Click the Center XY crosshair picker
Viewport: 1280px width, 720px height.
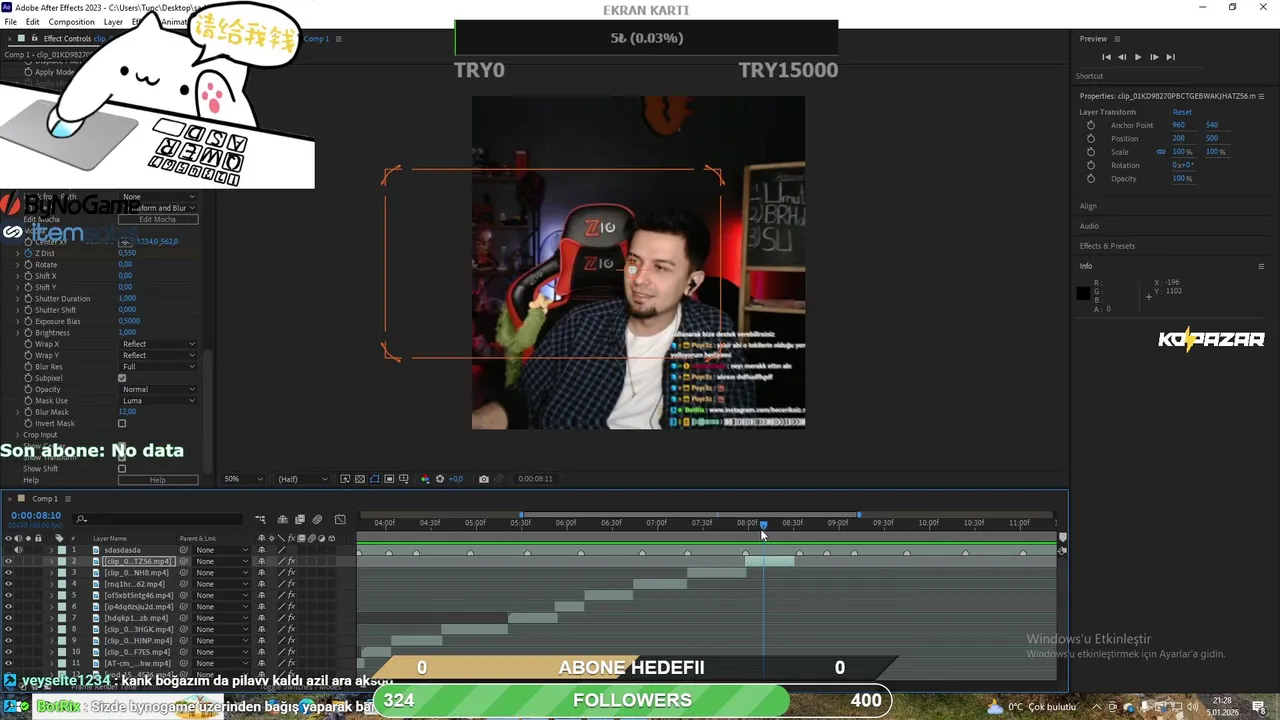[x=125, y=242]
